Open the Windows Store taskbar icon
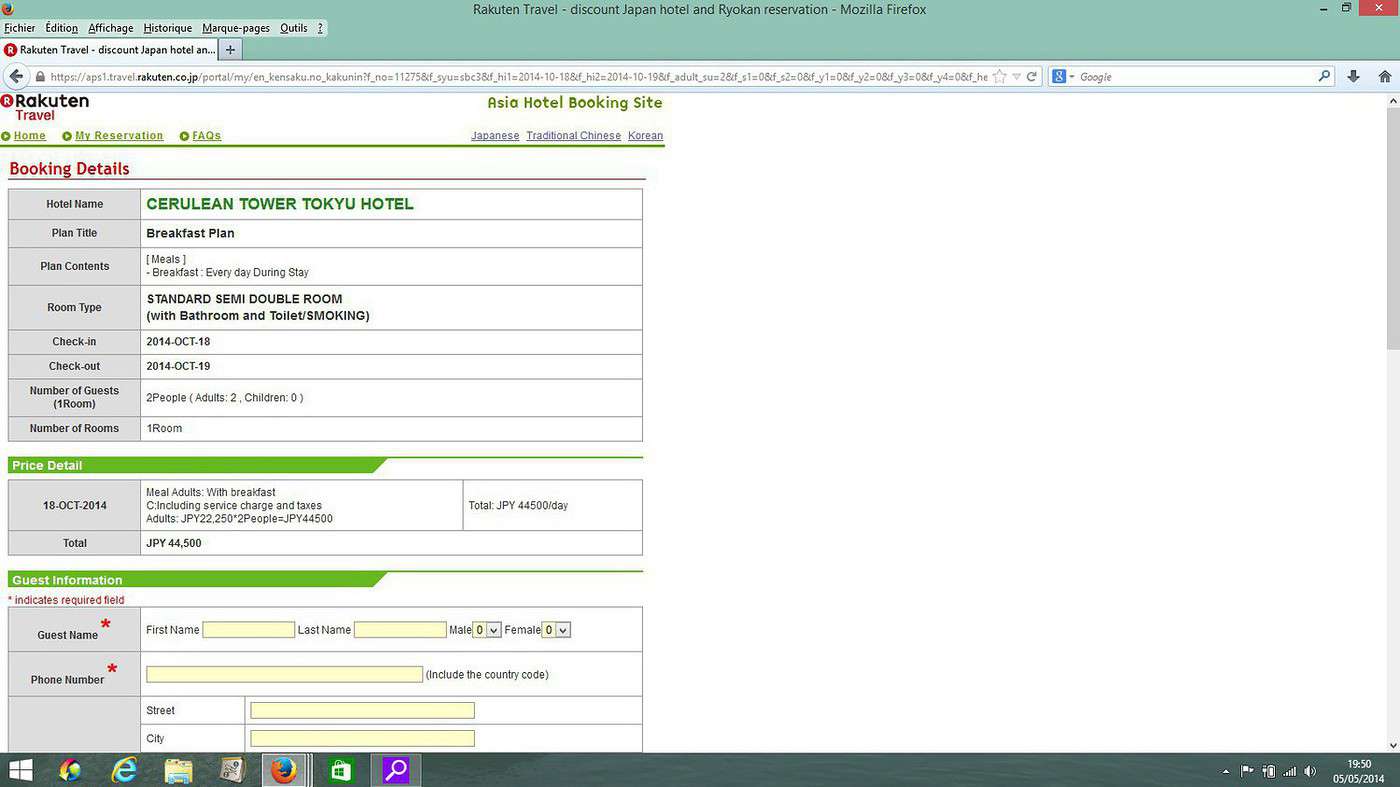Viewport: 1400px width, 787px height. pos(340,770)
